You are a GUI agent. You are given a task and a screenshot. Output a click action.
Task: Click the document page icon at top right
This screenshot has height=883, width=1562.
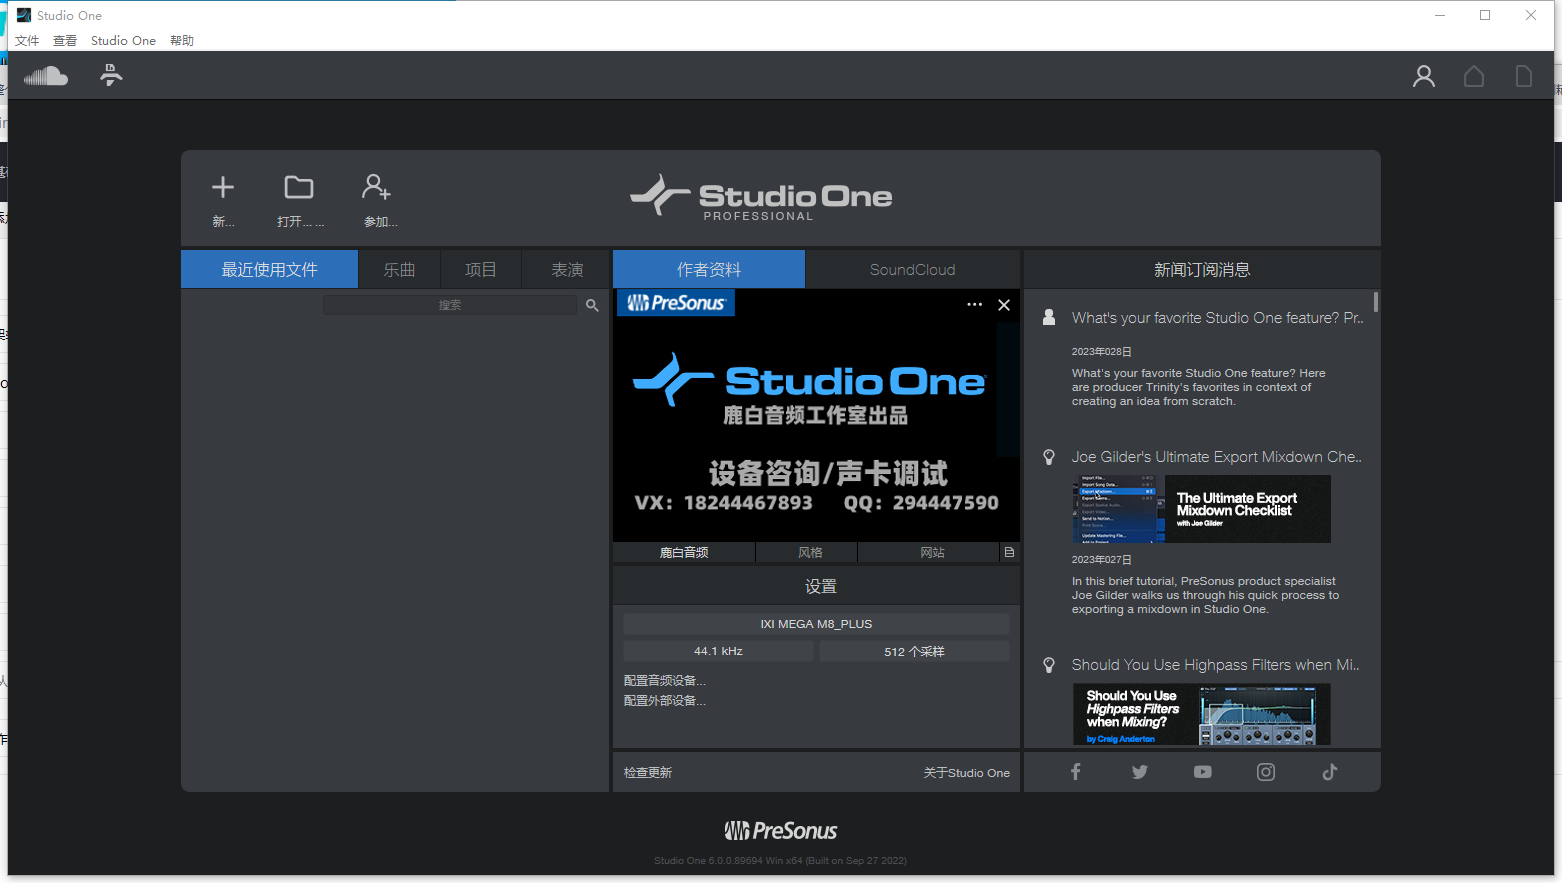[1524, 76]
